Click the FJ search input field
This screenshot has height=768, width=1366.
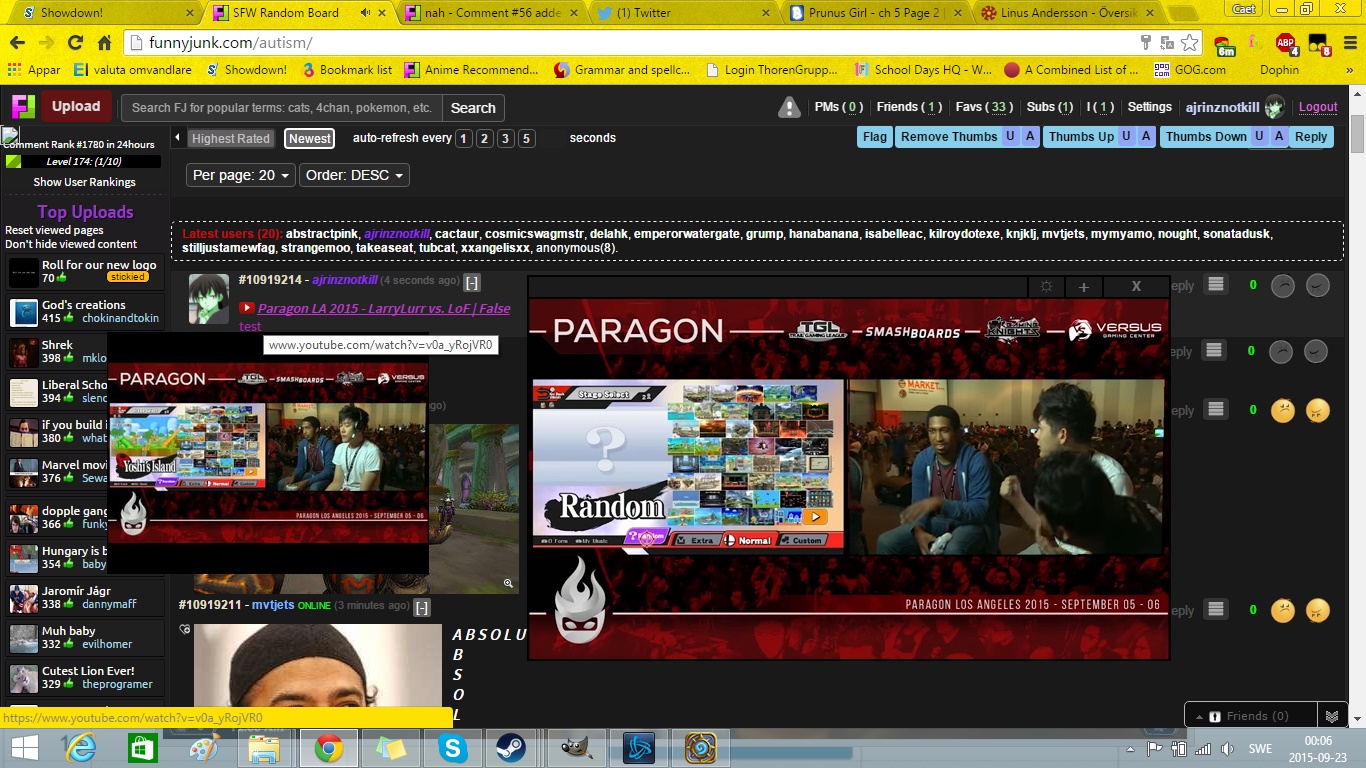282,108
